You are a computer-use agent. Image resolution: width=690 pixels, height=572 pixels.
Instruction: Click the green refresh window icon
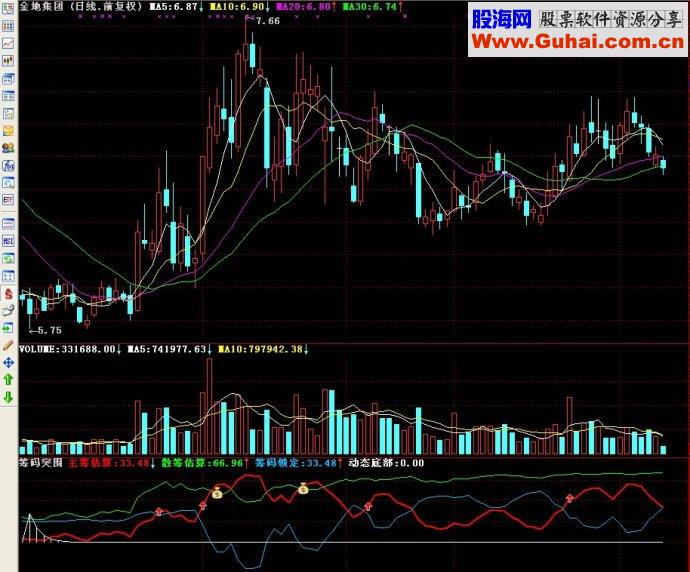point(8,258)
